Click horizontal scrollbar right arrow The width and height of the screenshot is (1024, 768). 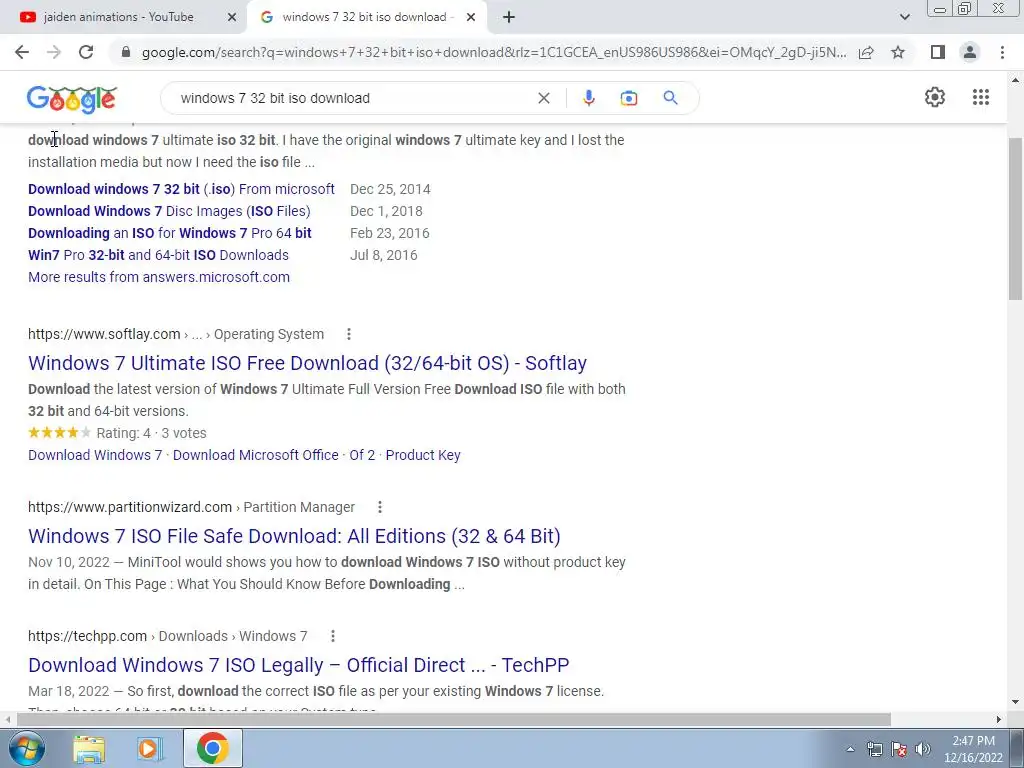[x=999, y=720]
